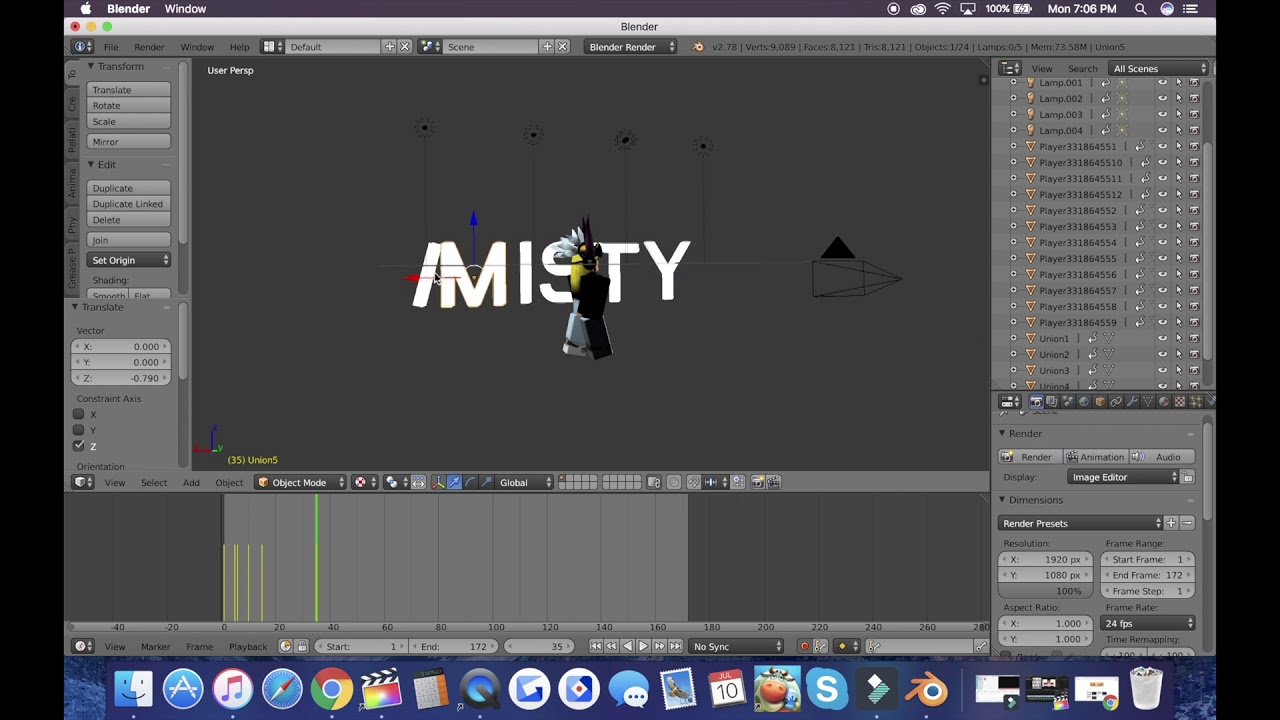Click the Join button

(x=129, y=240)
